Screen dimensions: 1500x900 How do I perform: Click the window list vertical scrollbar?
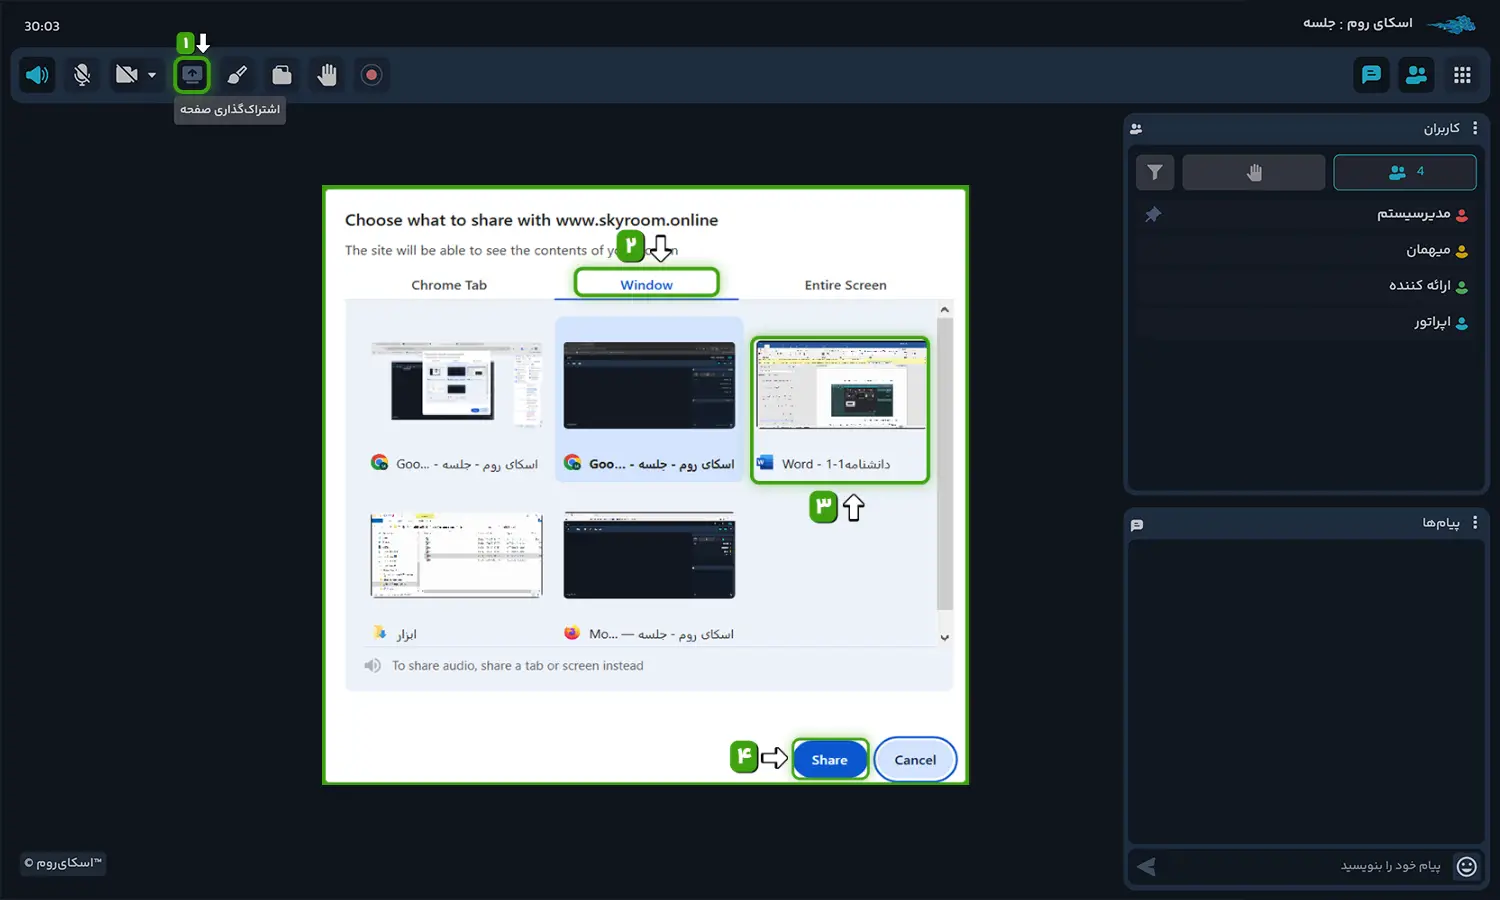[x=945, y=460]
